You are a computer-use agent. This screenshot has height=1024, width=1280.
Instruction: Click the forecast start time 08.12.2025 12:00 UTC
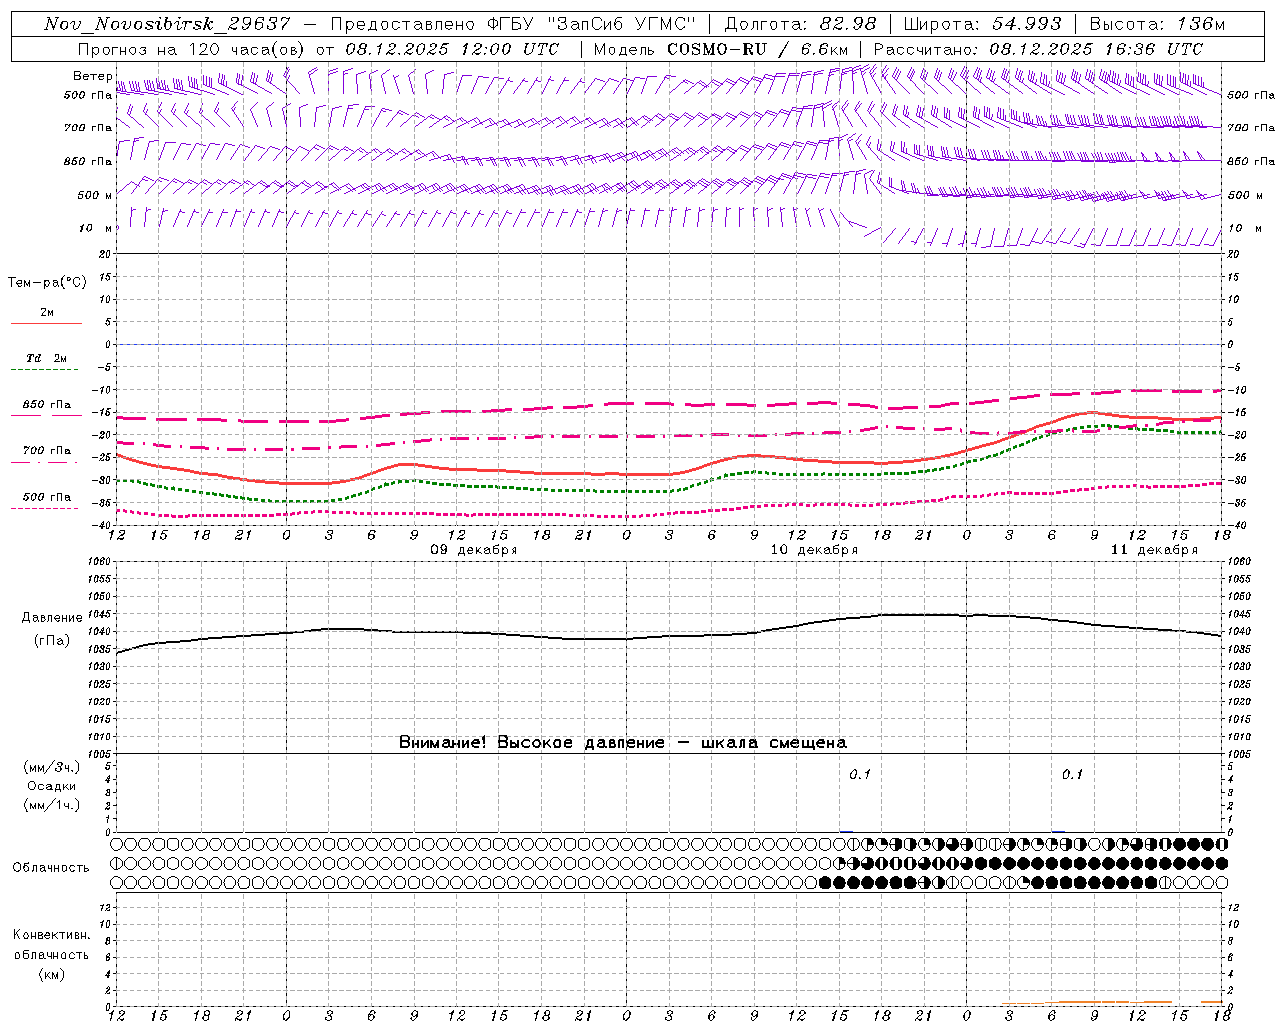click(452, 49)
